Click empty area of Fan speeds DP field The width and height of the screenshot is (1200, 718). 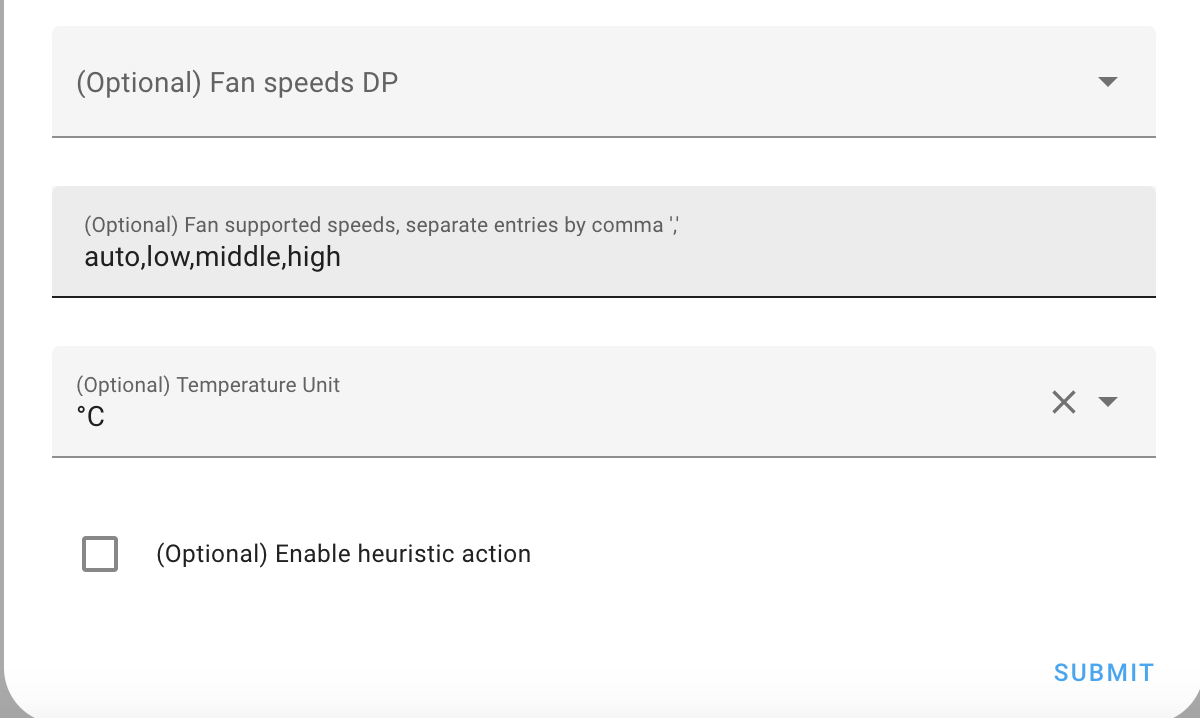click(x=700, y=82)
